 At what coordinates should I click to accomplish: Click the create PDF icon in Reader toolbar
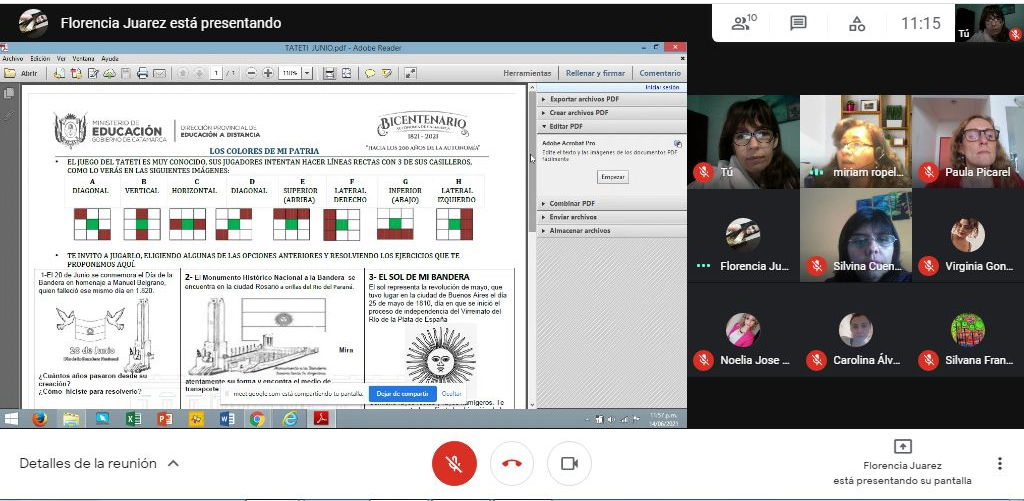(76, 74)
